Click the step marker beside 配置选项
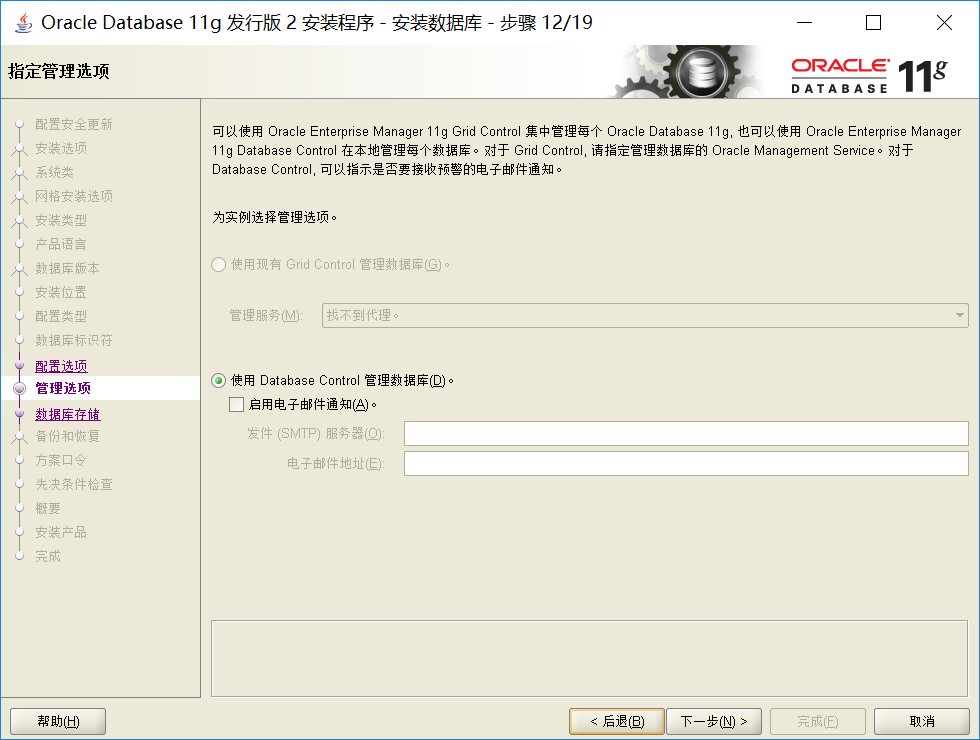 [19, 365]
